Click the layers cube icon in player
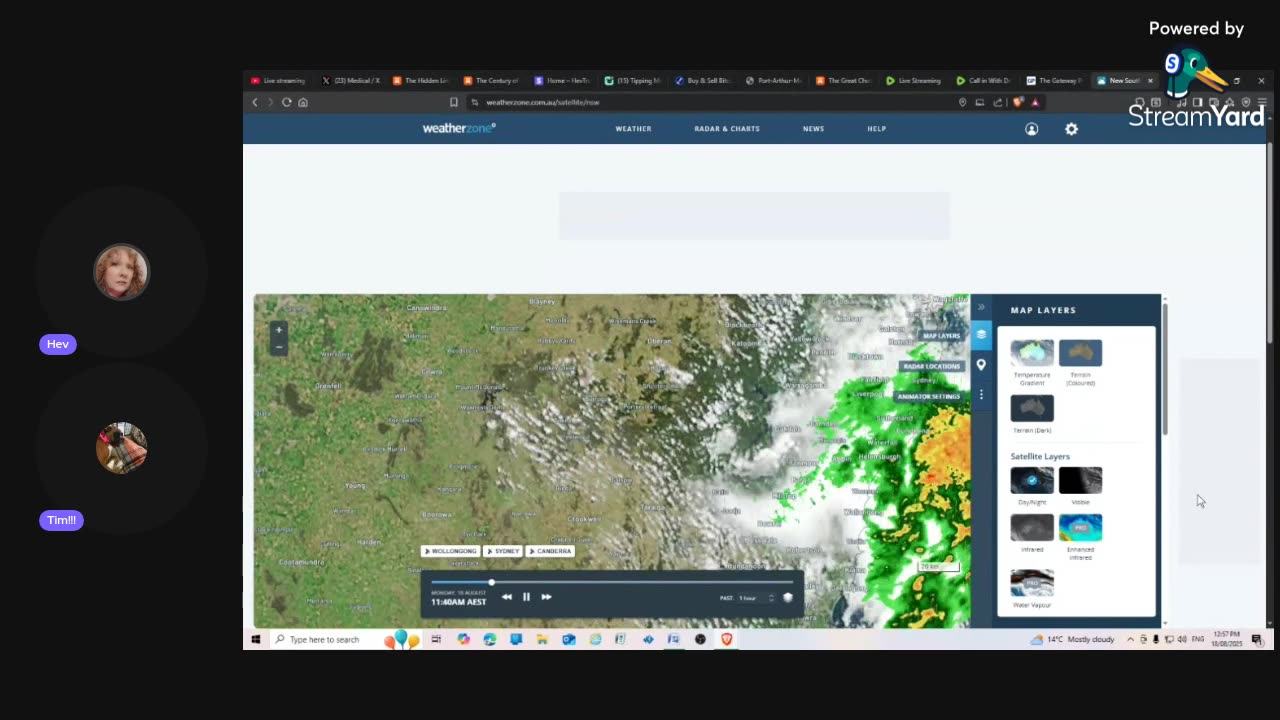Image resolution: width=1280 pixels, height=720 pixels. point(787,598)
